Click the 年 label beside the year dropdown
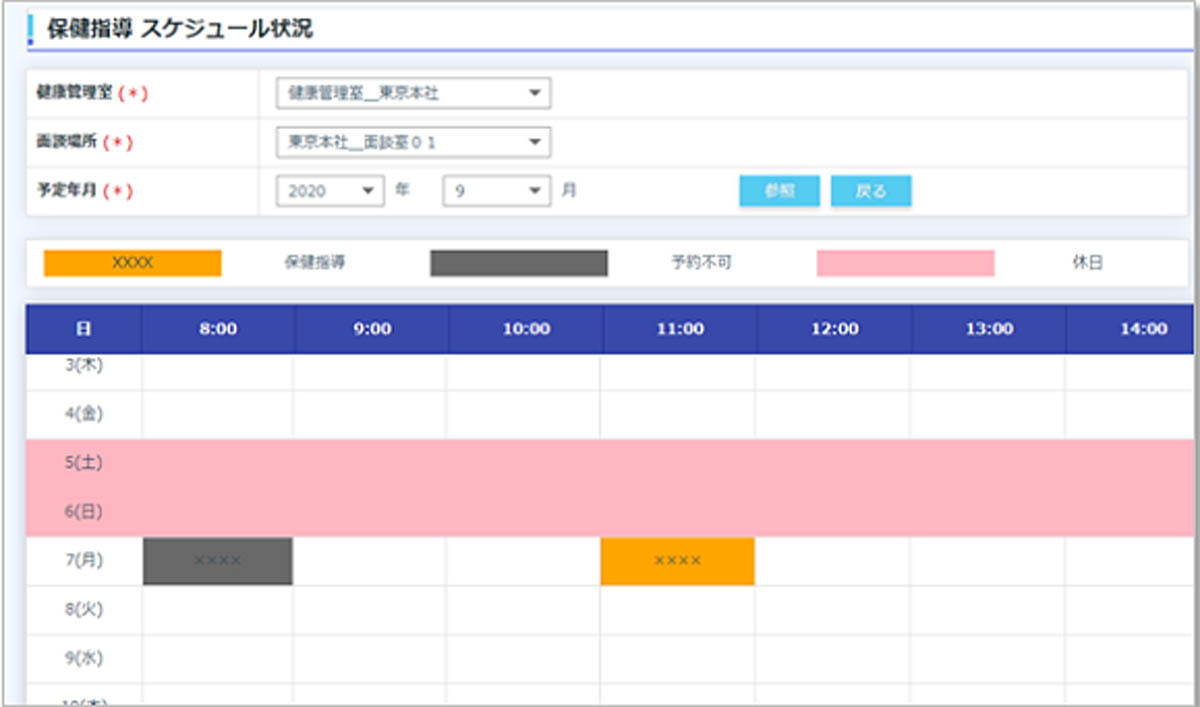Image resolution: width=1200 pixels, height=707 pixels. [x=402, y=190]
